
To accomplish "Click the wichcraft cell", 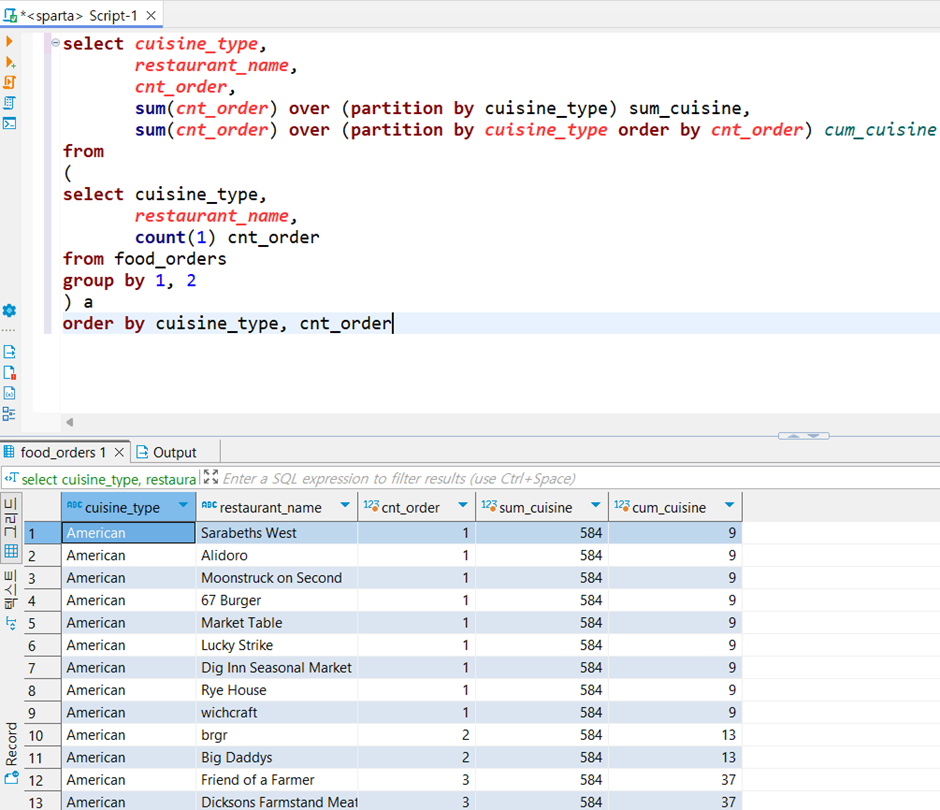I will 276,713.
